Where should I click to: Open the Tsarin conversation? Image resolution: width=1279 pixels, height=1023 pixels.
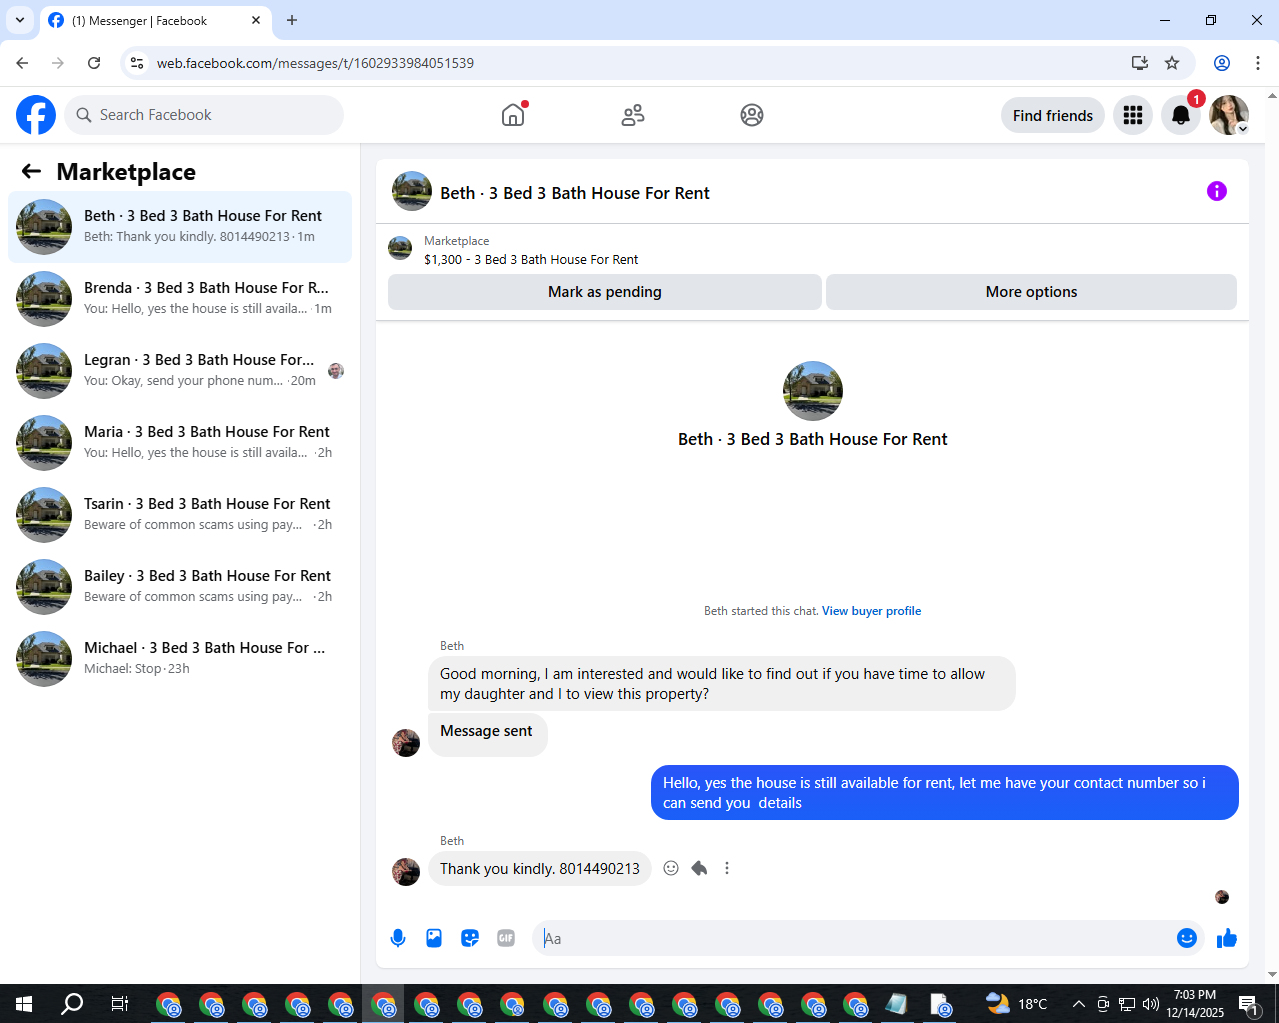coord(180,515)
